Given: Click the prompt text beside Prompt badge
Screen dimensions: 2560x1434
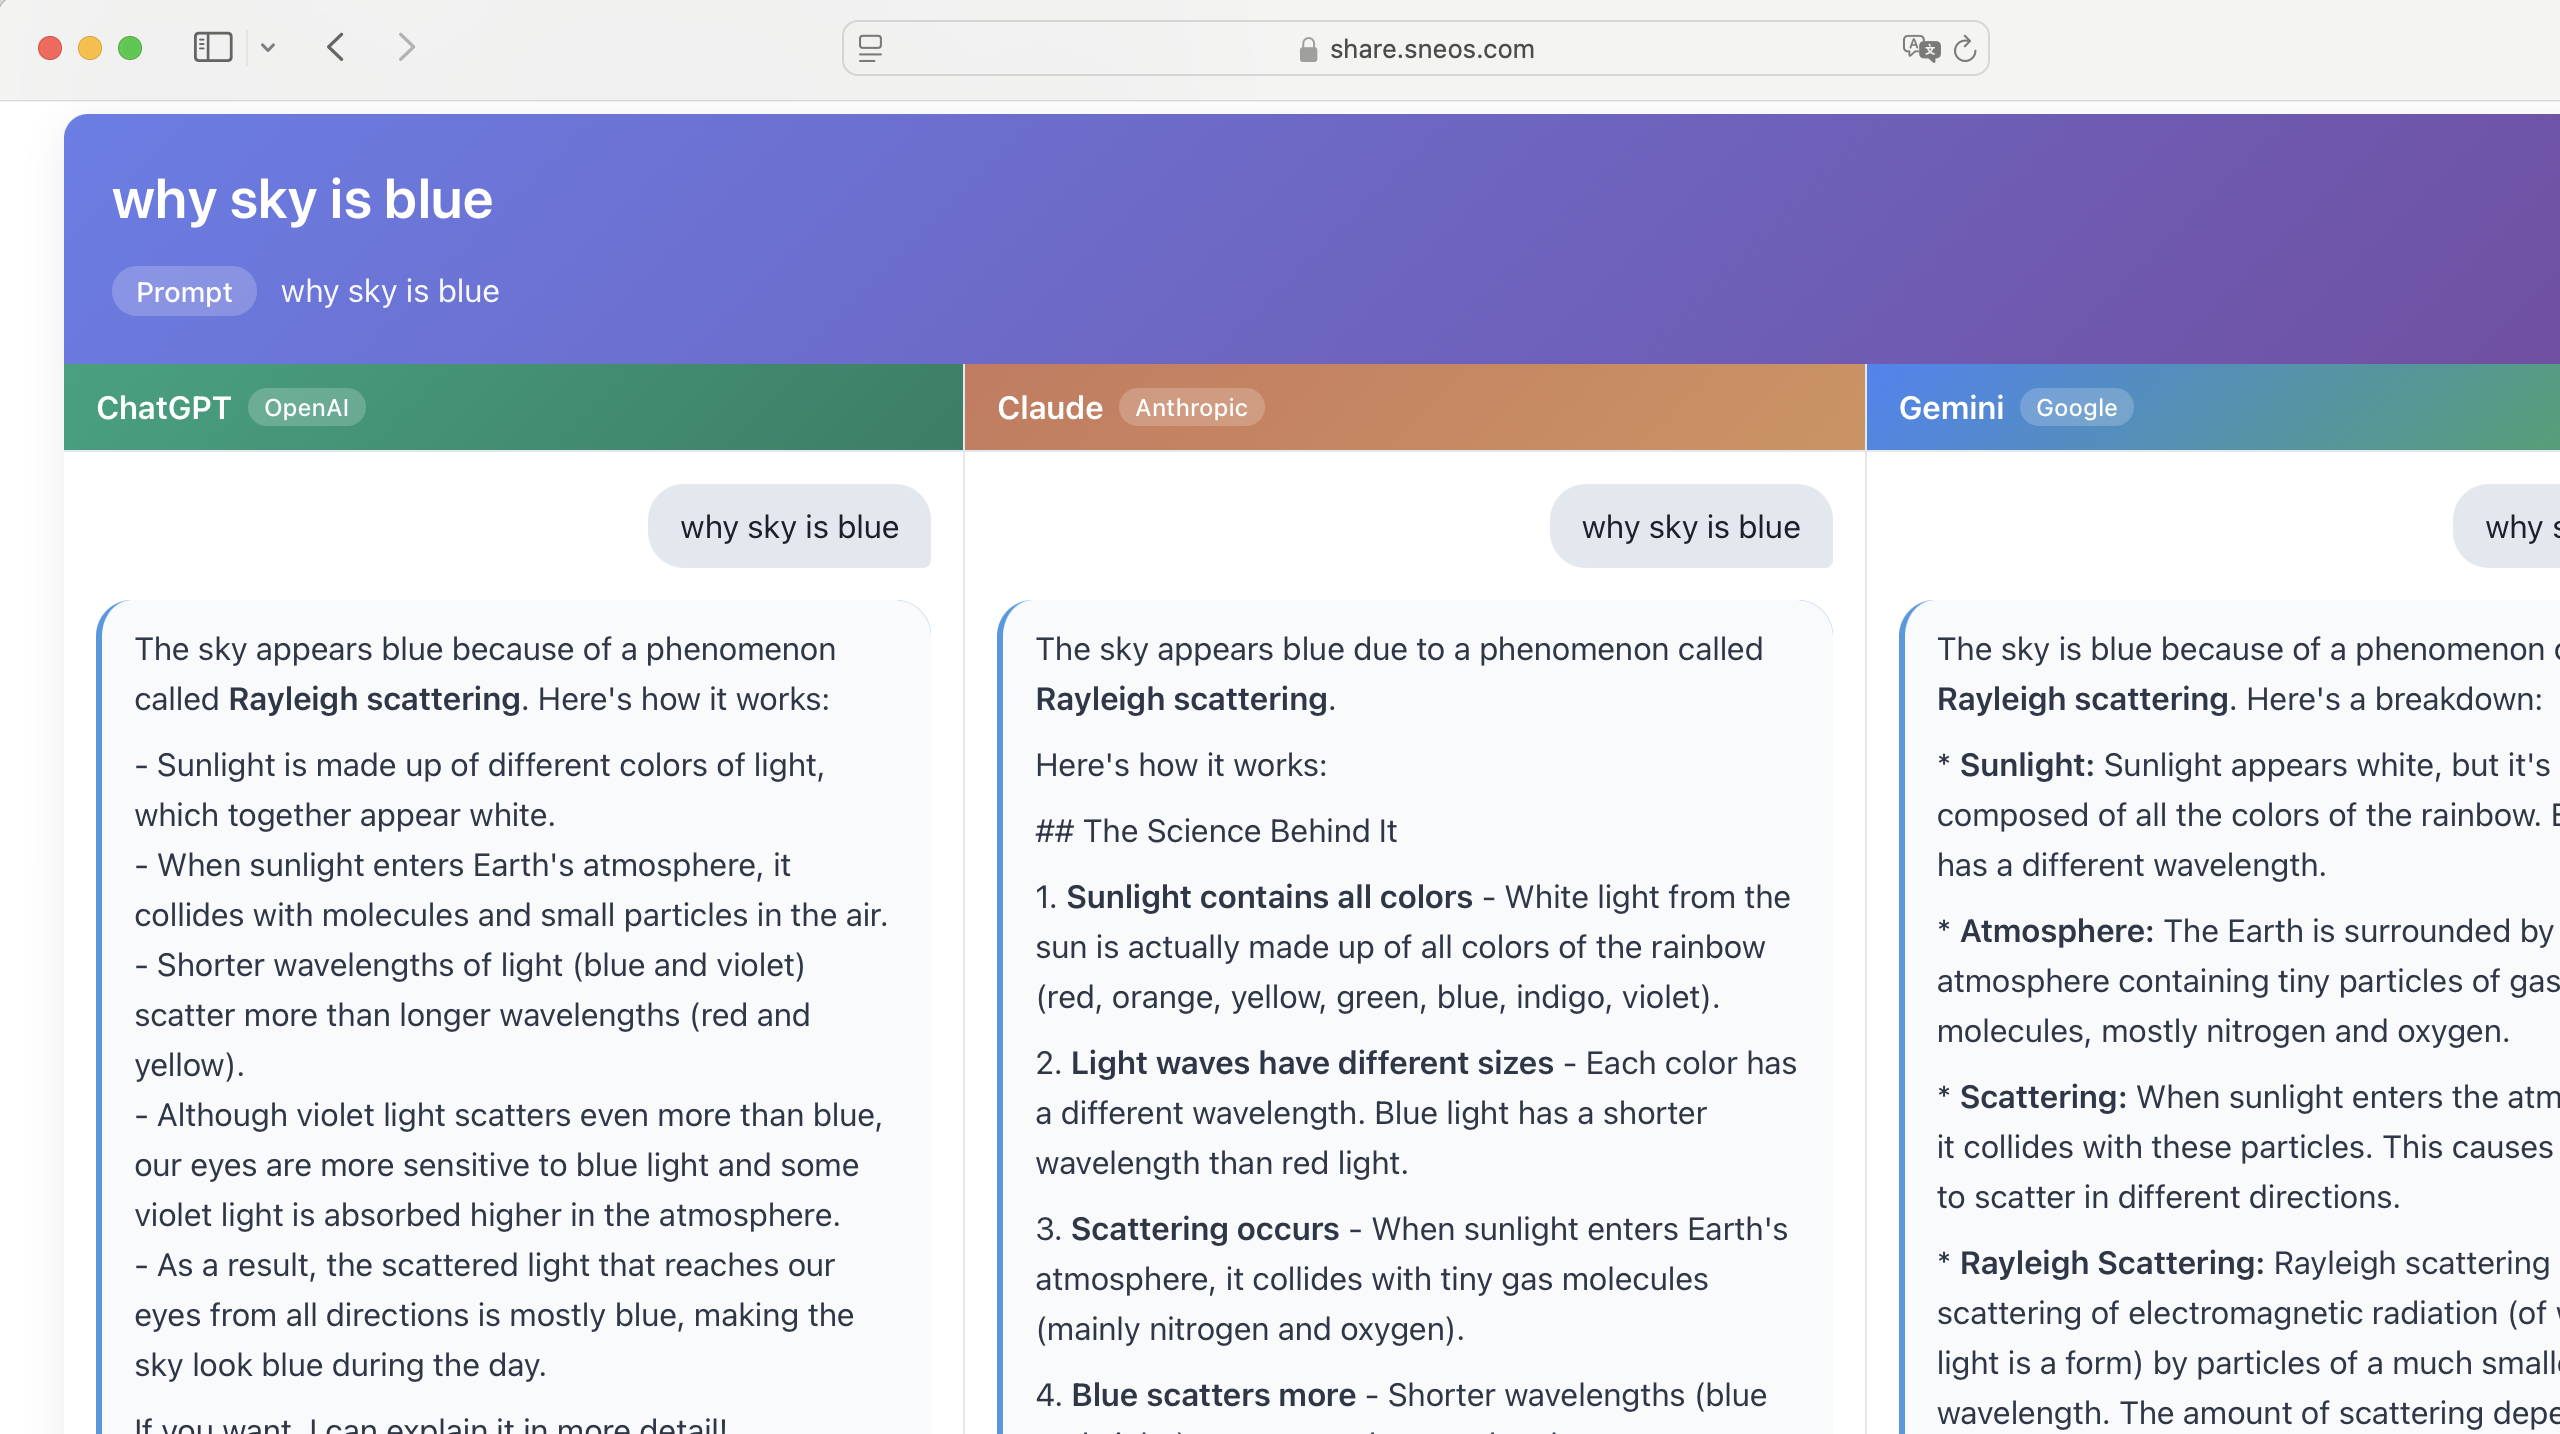Looking at the screenshot, I should [390, 291].
